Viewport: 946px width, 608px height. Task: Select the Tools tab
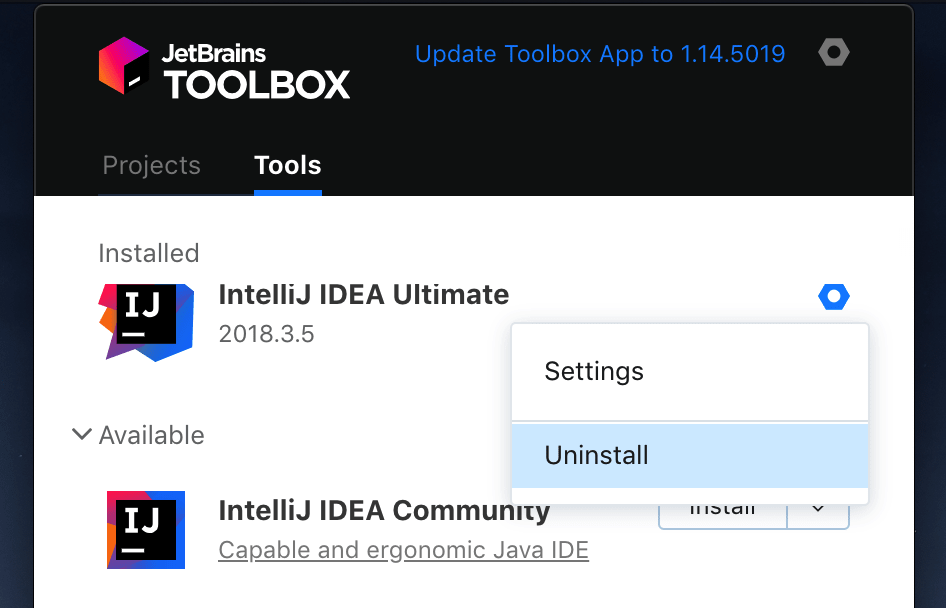click(x=287, y=165)
